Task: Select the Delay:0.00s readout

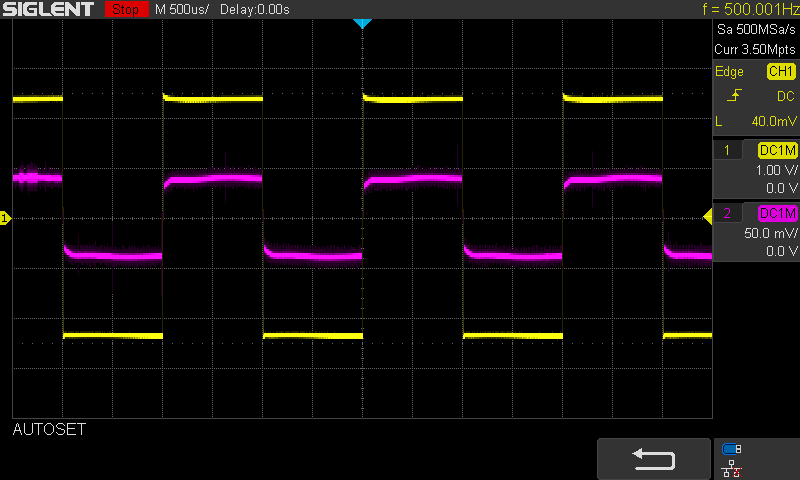Action: click(x=255, y=9)
